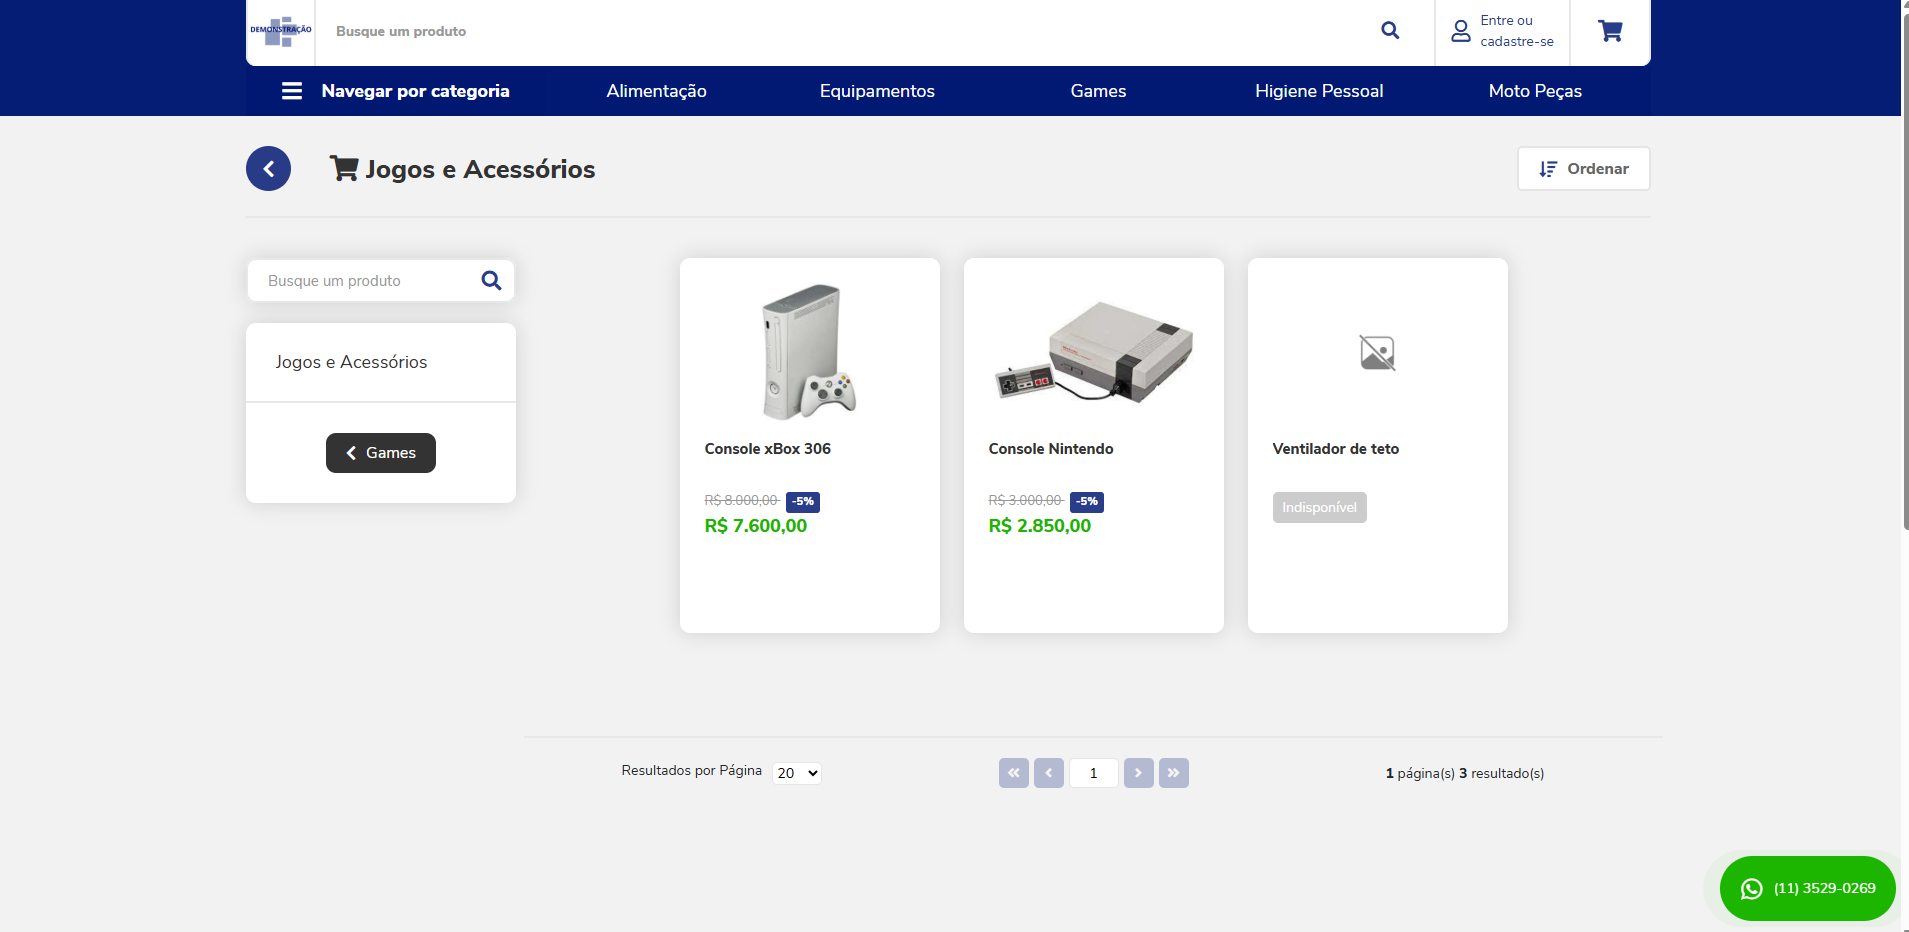
Task: Click the header search magnifier icon
Action: [1390, 31]
